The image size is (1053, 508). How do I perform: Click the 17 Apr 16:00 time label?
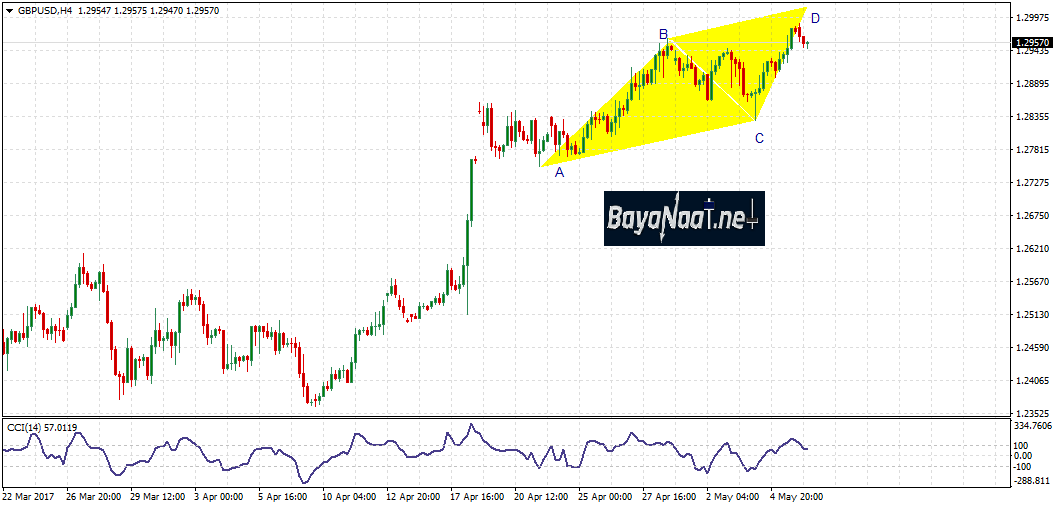[477, 496]
